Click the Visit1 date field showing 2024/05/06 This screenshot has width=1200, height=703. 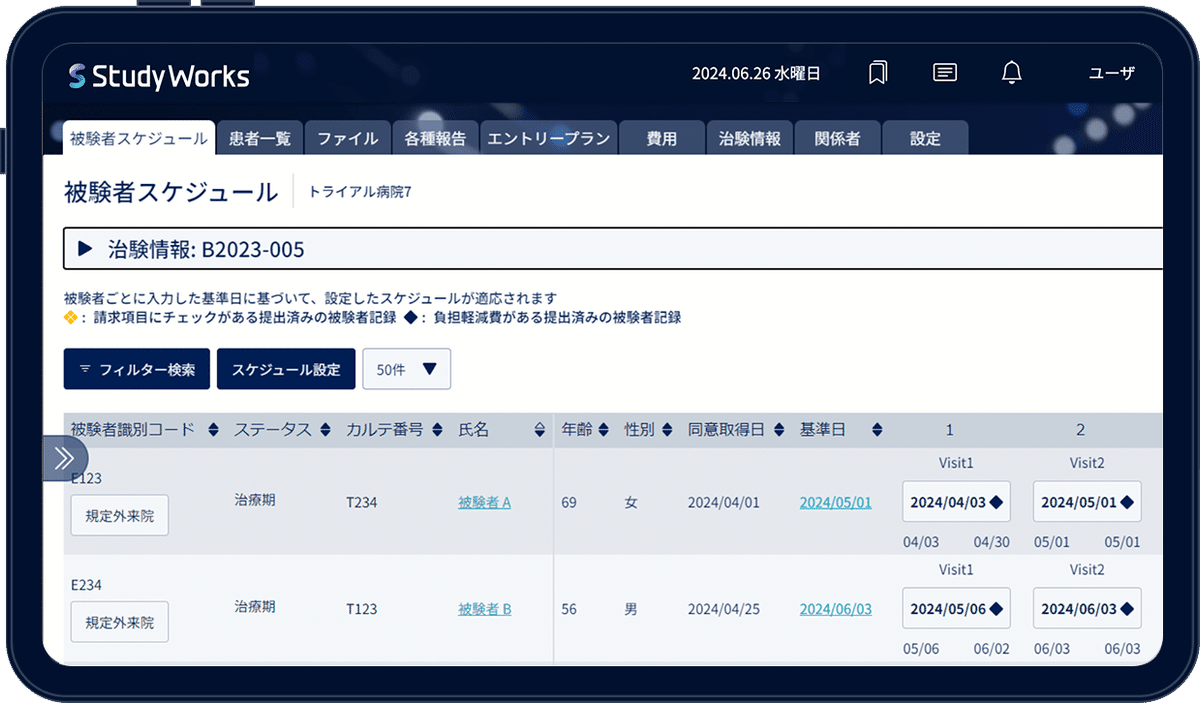pyautogui.click(x=956, y=608)
